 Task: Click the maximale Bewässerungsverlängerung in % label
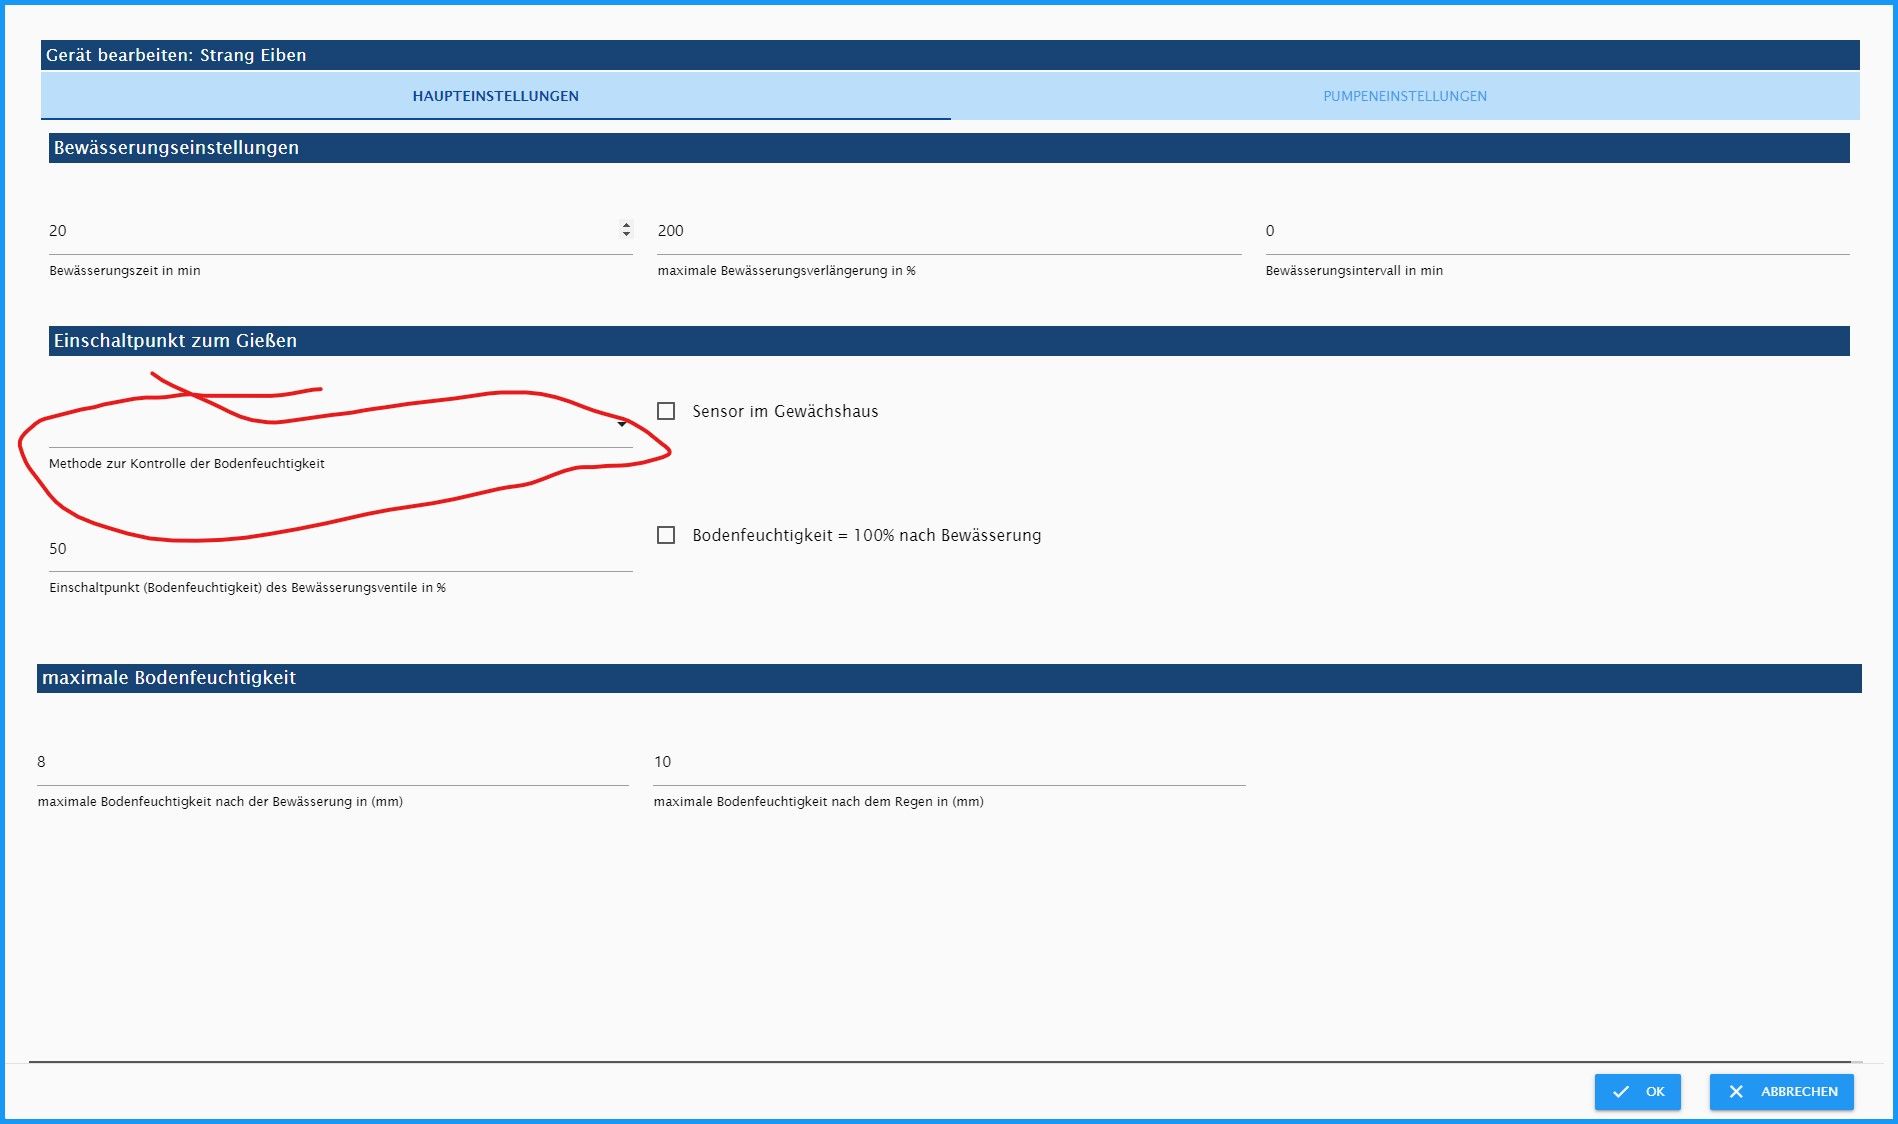786,271
